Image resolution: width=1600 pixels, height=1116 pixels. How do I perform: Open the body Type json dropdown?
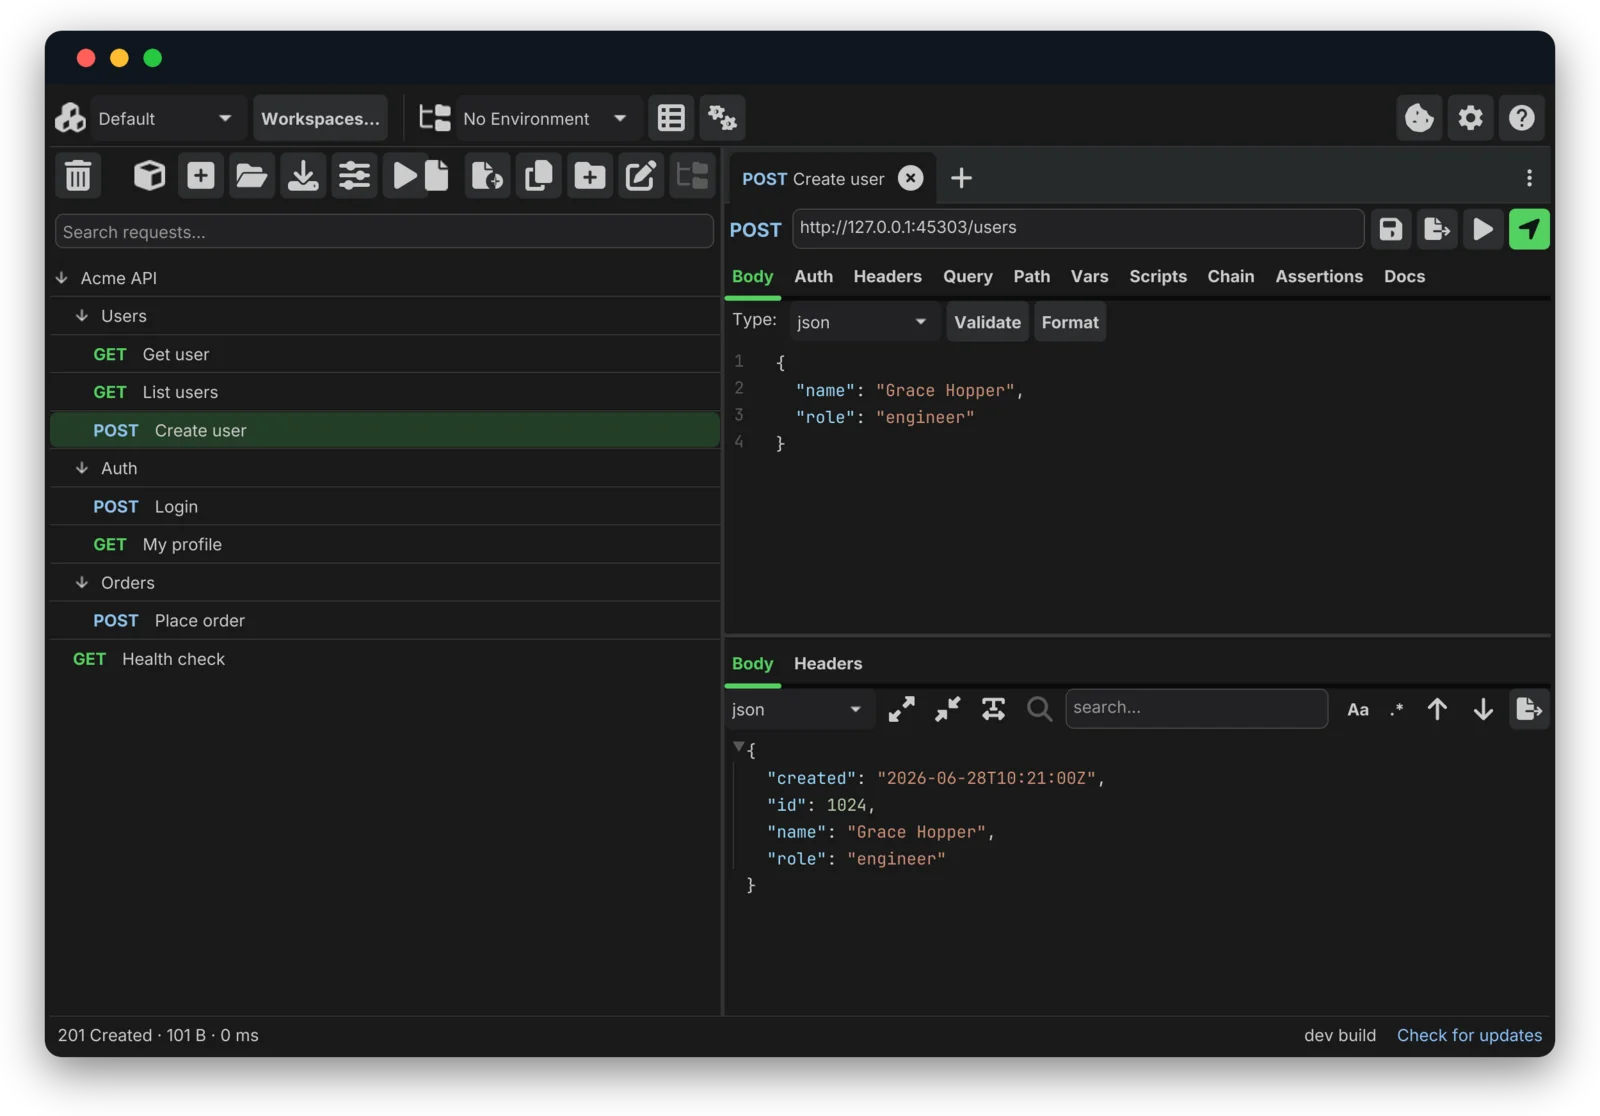(x=862, y=322)
